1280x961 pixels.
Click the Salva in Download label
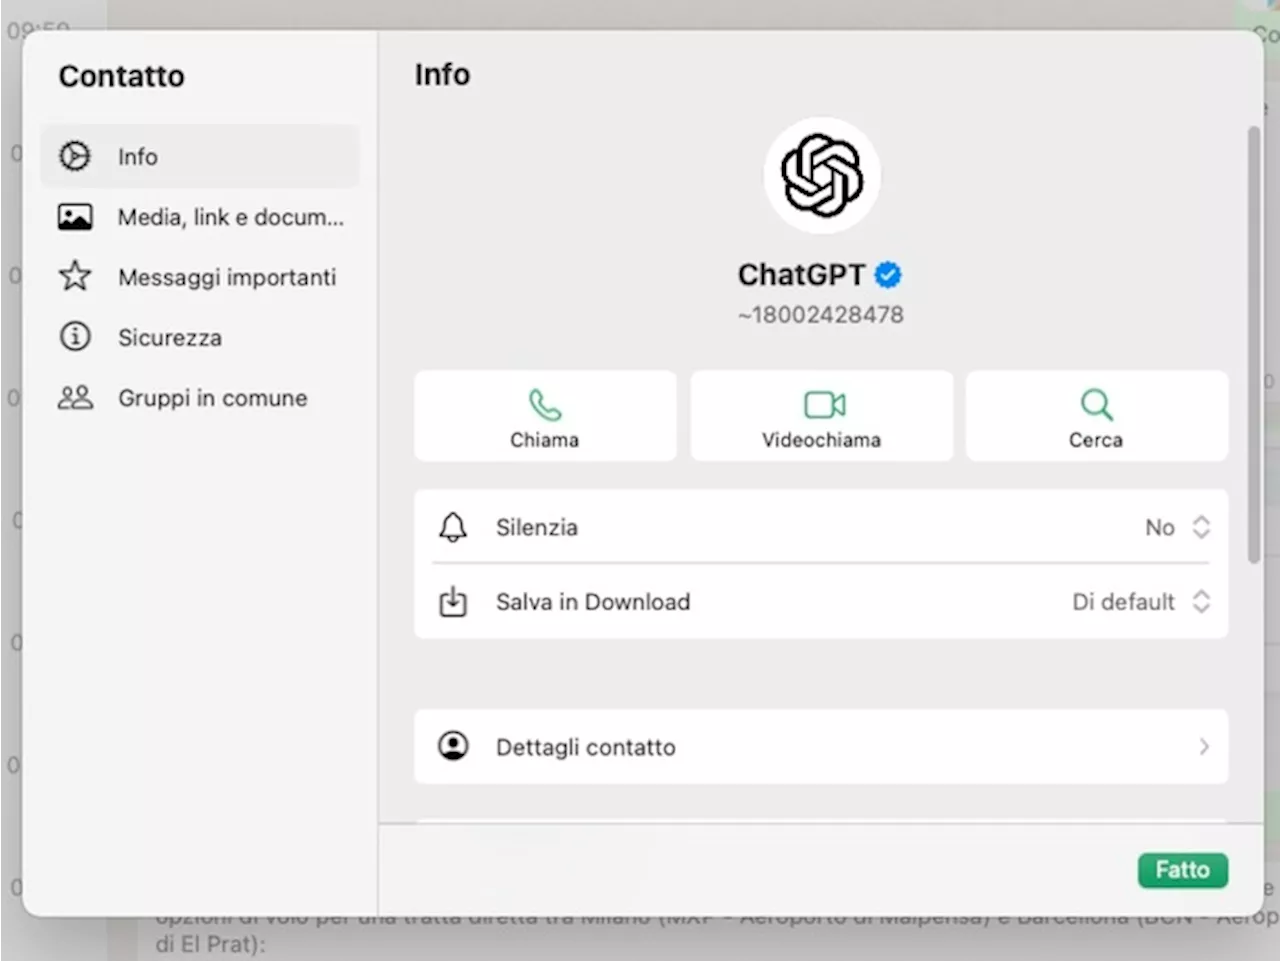tap(593, 602)
